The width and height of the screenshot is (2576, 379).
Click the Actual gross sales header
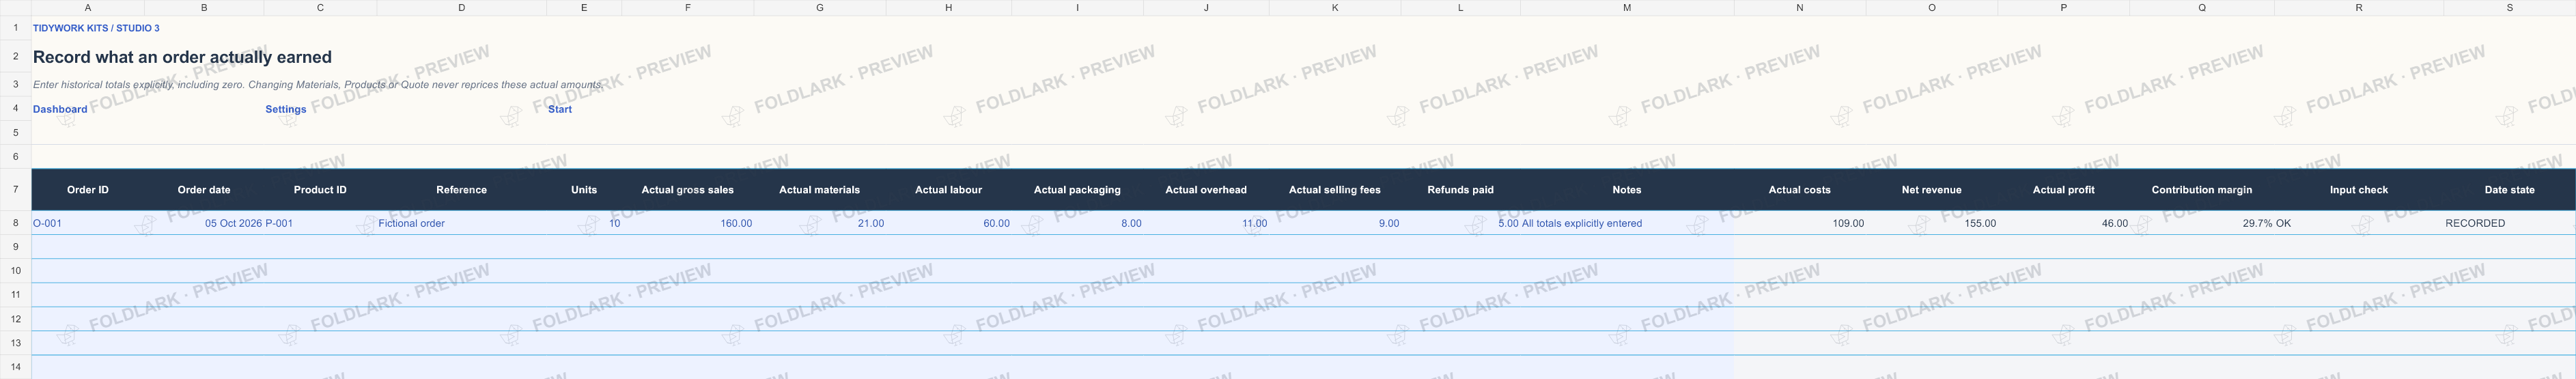point(688,190)
